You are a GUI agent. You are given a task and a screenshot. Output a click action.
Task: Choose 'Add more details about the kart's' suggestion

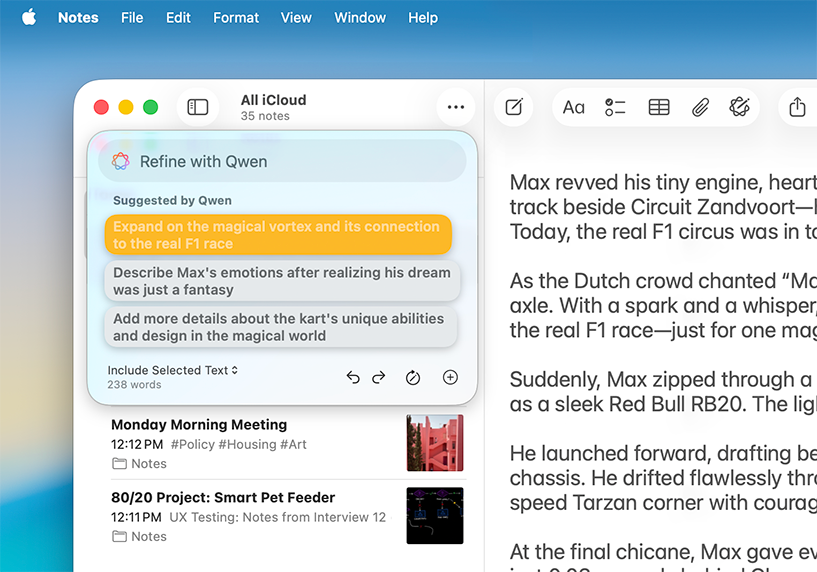280,327
